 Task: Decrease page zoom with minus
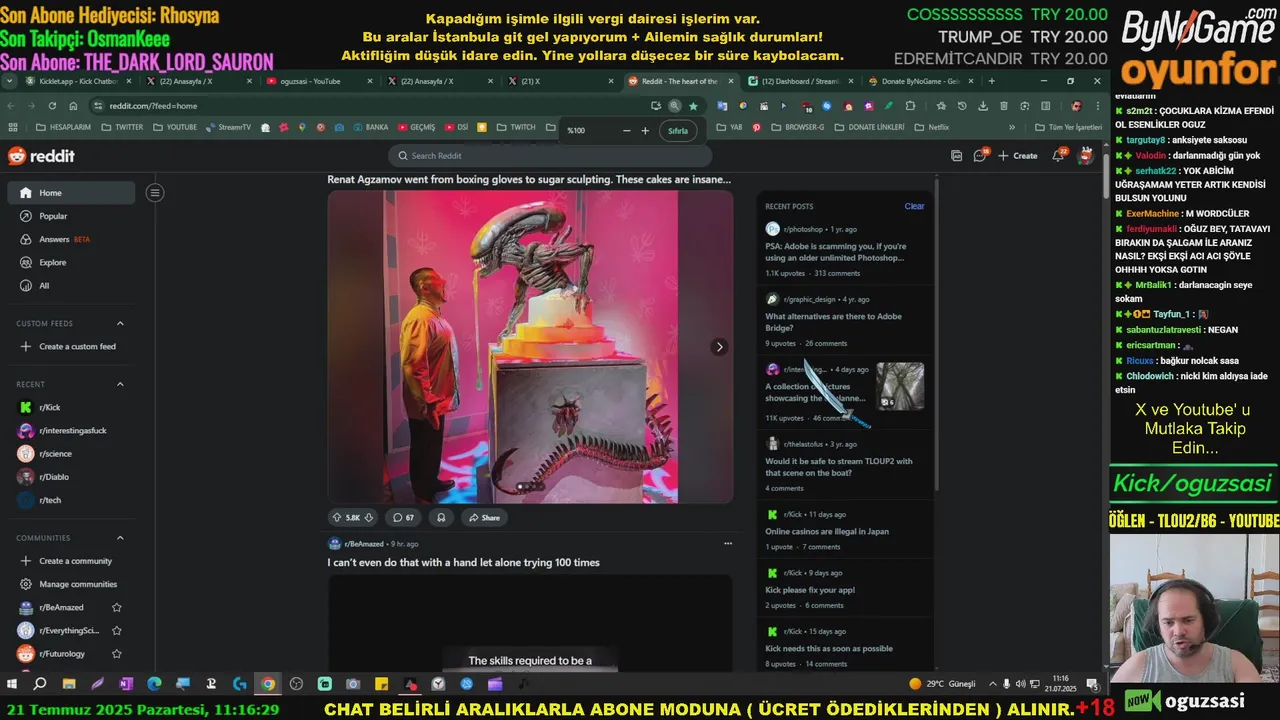tap(626, 131)
